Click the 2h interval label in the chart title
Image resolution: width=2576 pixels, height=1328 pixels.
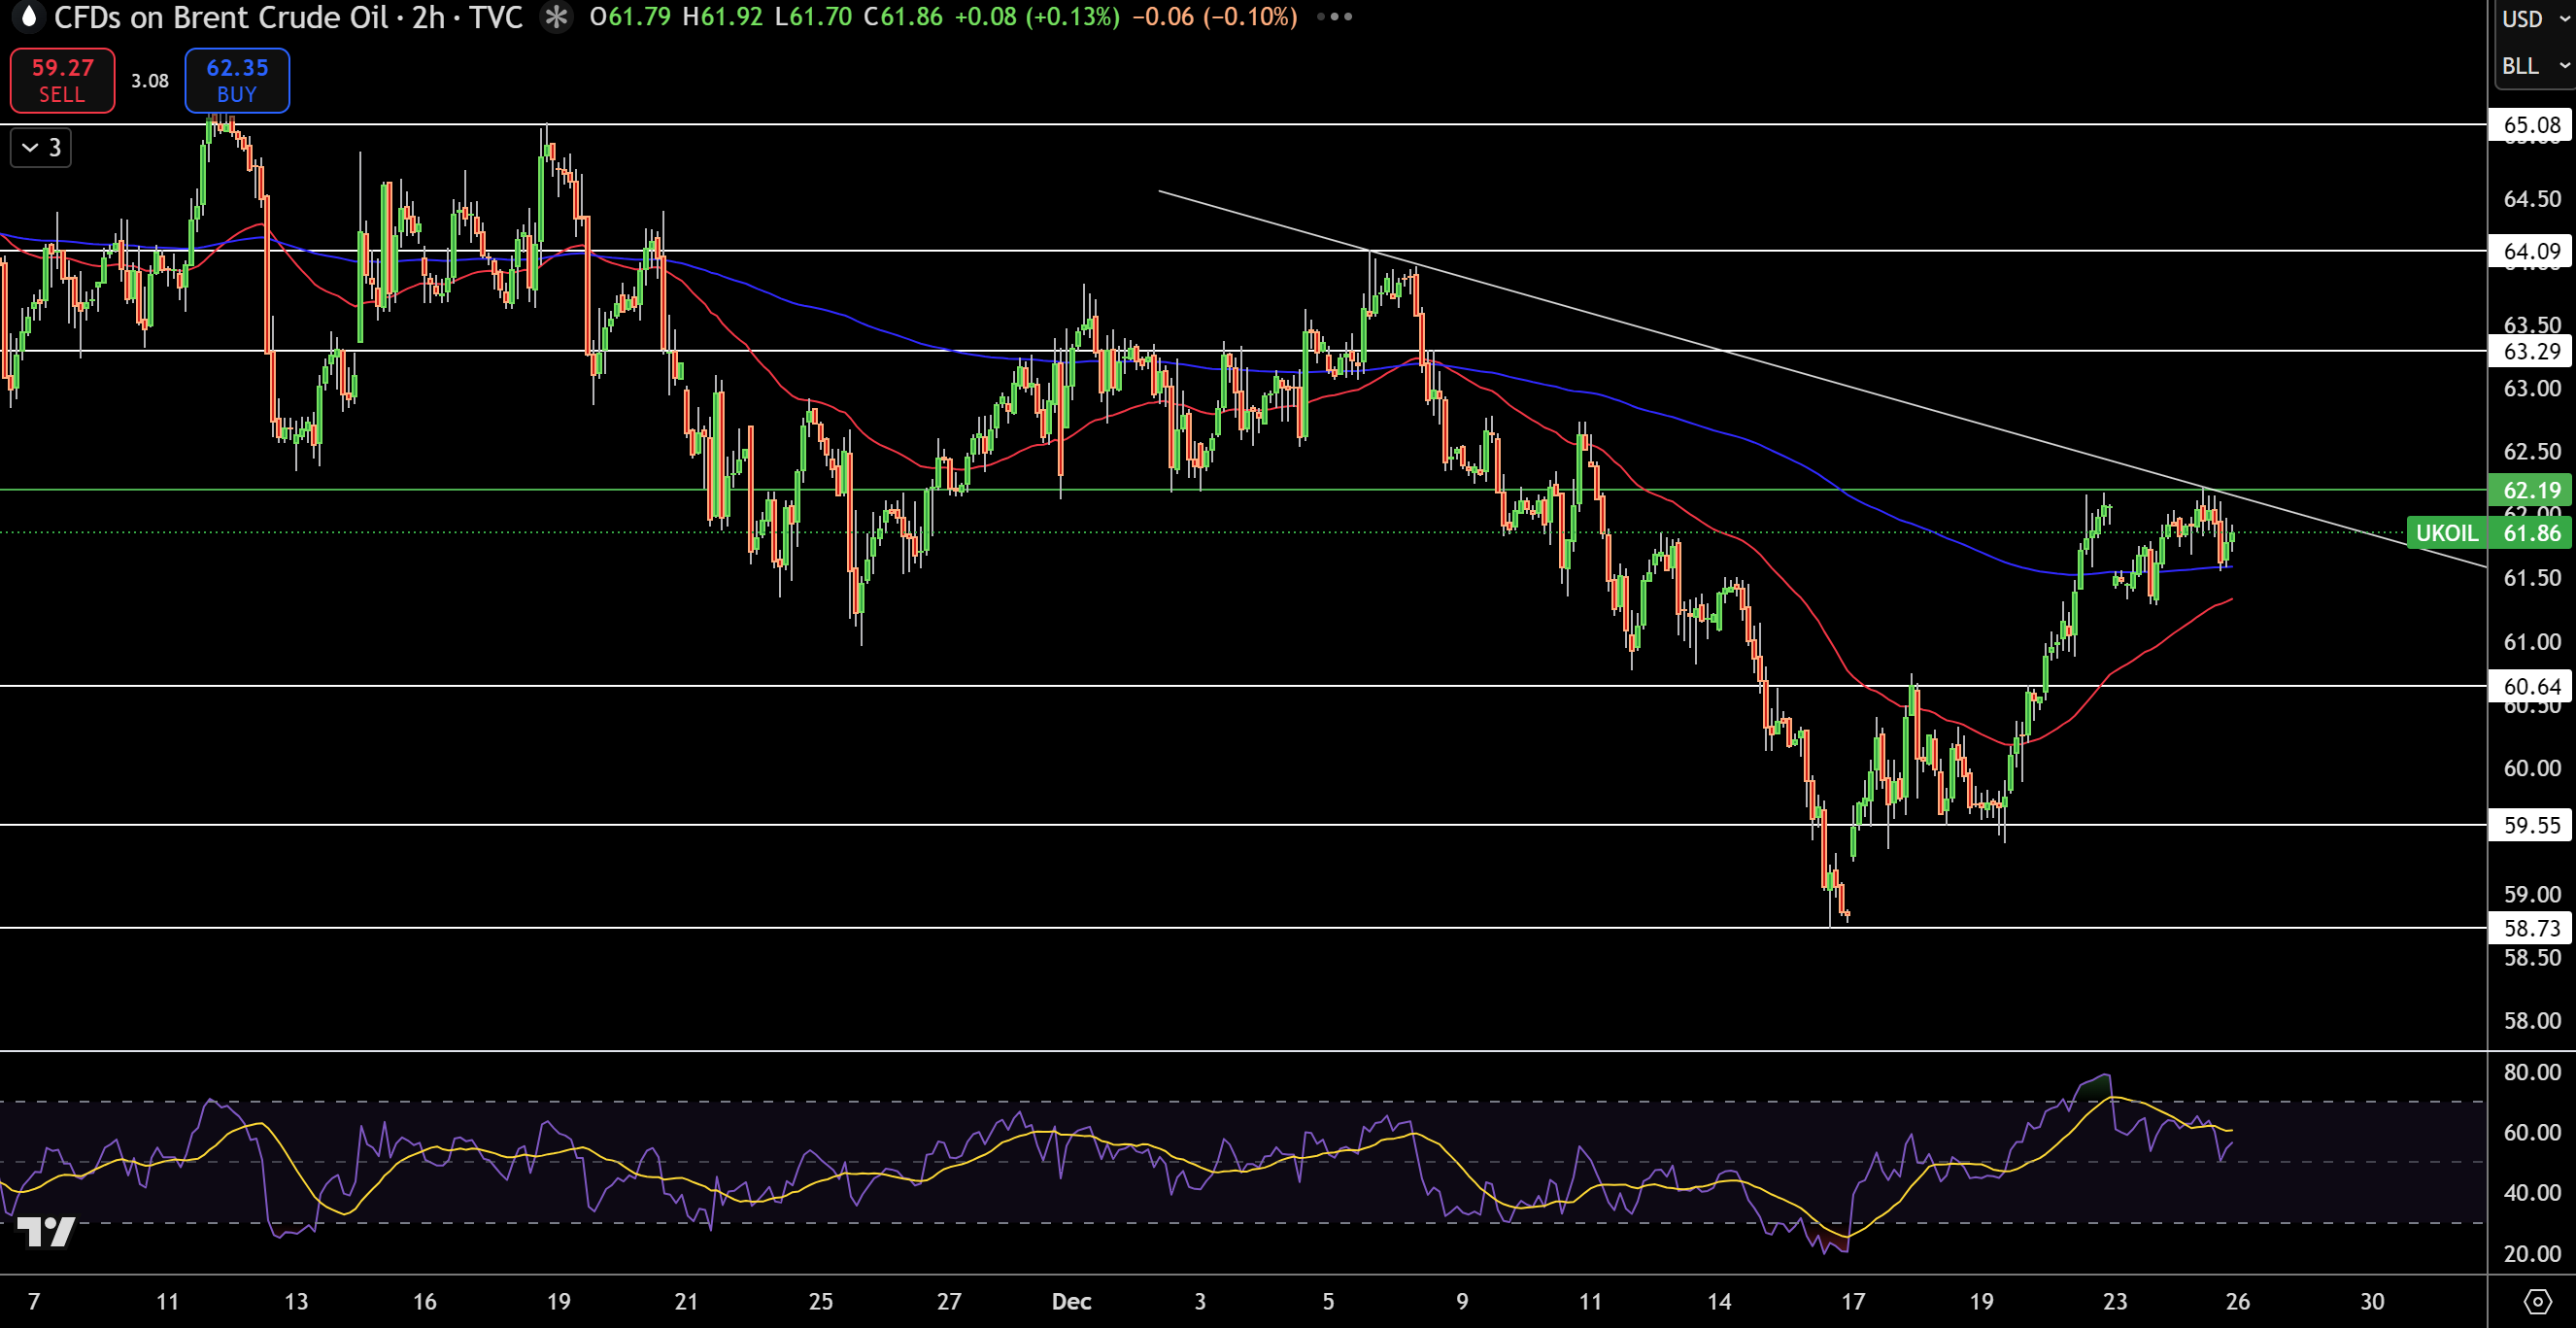(428, 17)
